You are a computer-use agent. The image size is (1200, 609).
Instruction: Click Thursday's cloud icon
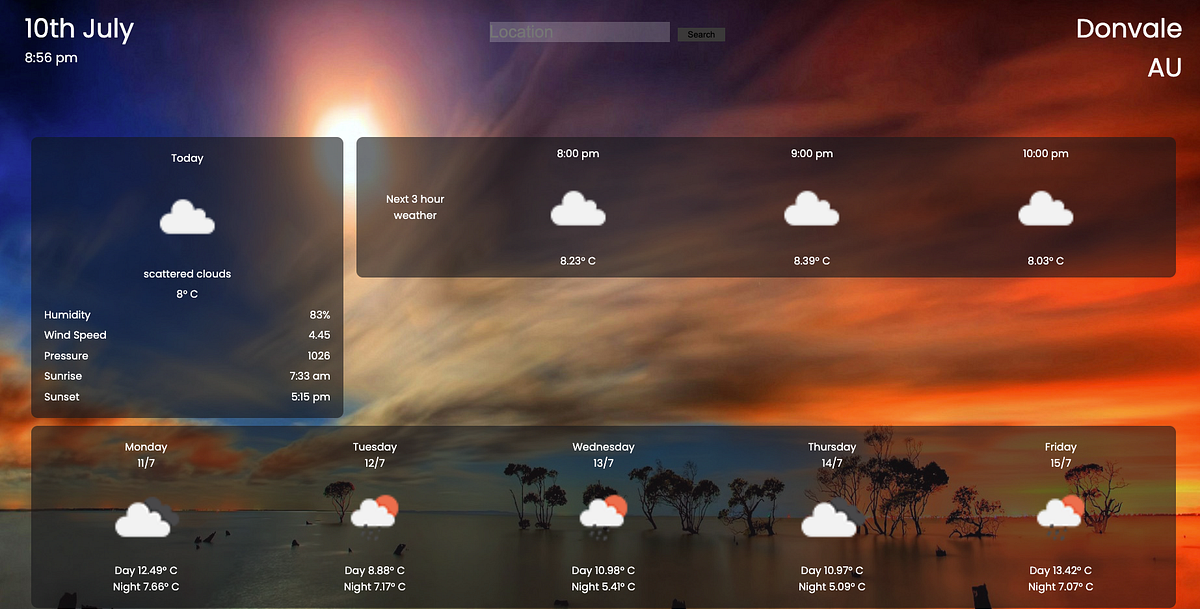point(830,518)
